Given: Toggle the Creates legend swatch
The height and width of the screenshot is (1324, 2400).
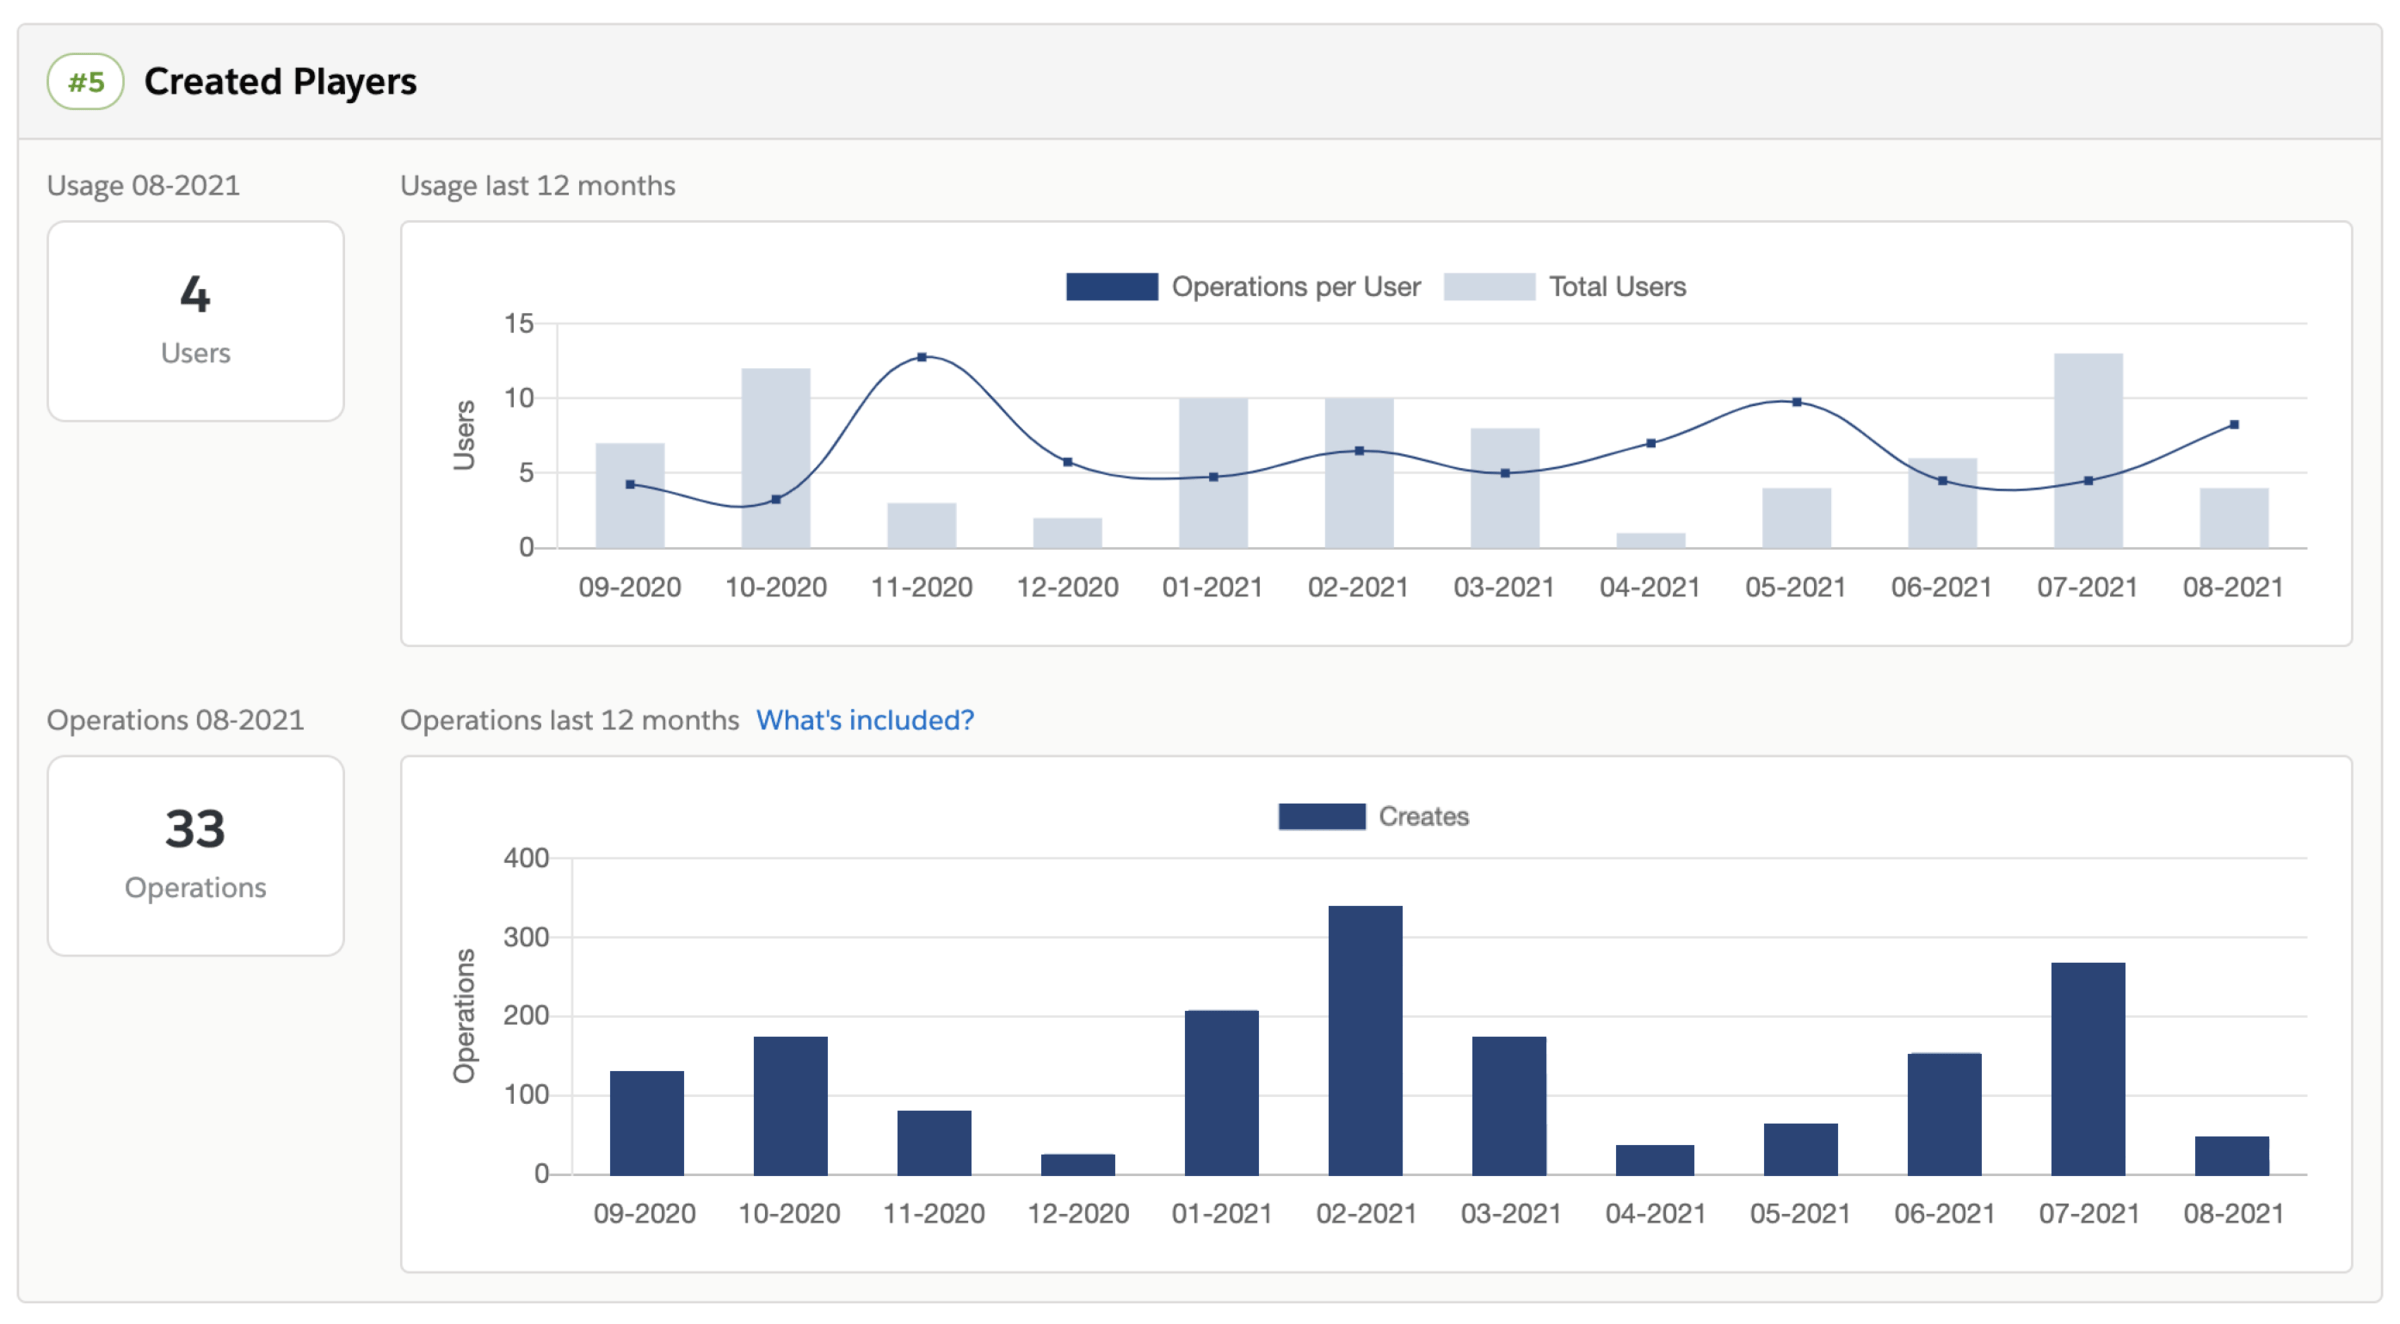Looking at the screenshot, I should [x=1322, y=816].
